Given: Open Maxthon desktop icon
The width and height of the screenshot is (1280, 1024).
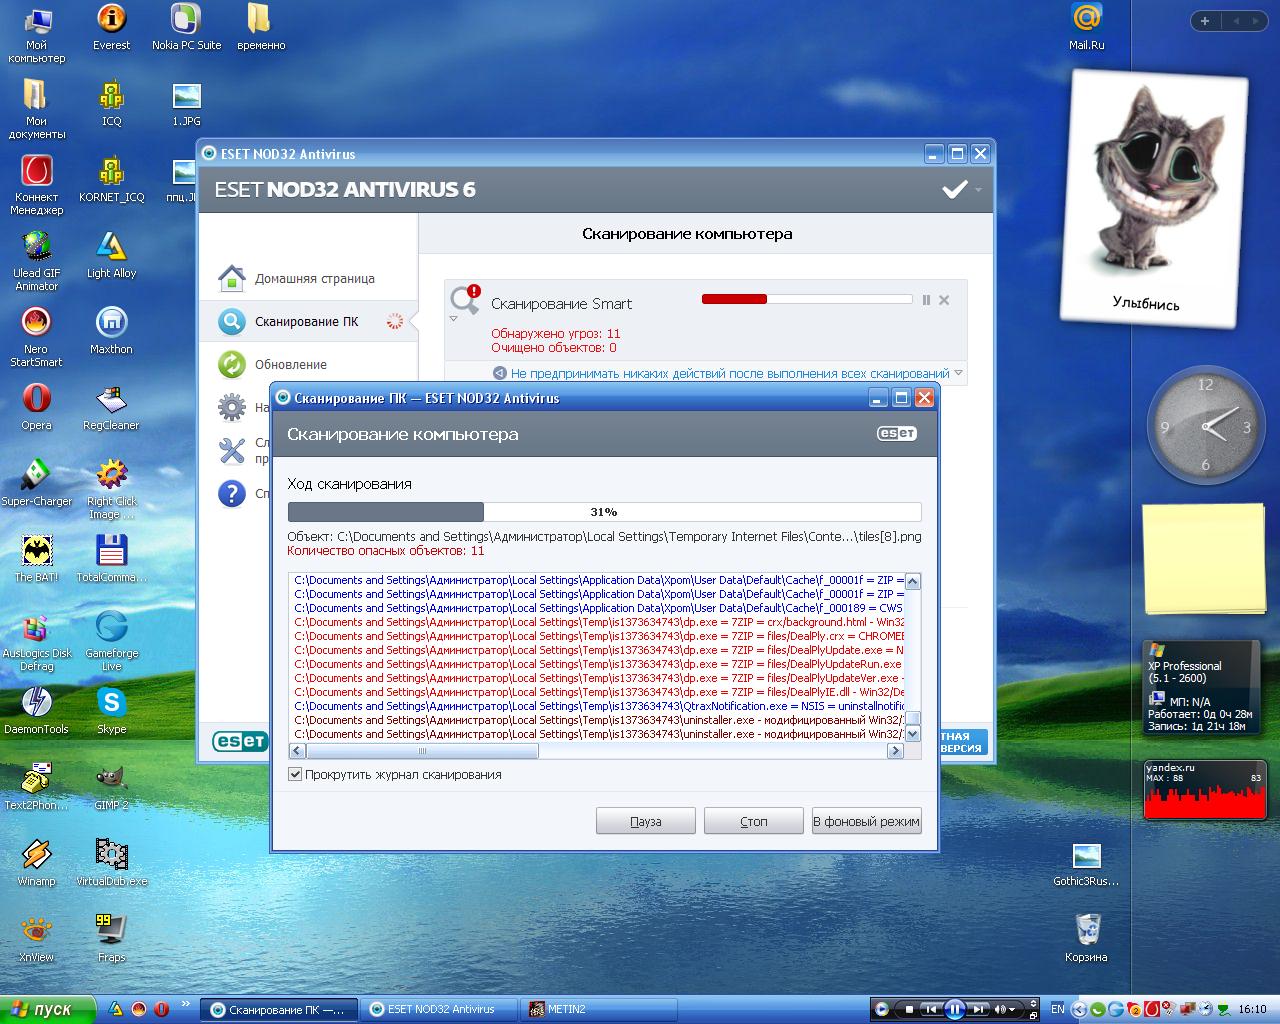Looking at the screenshot, I should point(111,331).
